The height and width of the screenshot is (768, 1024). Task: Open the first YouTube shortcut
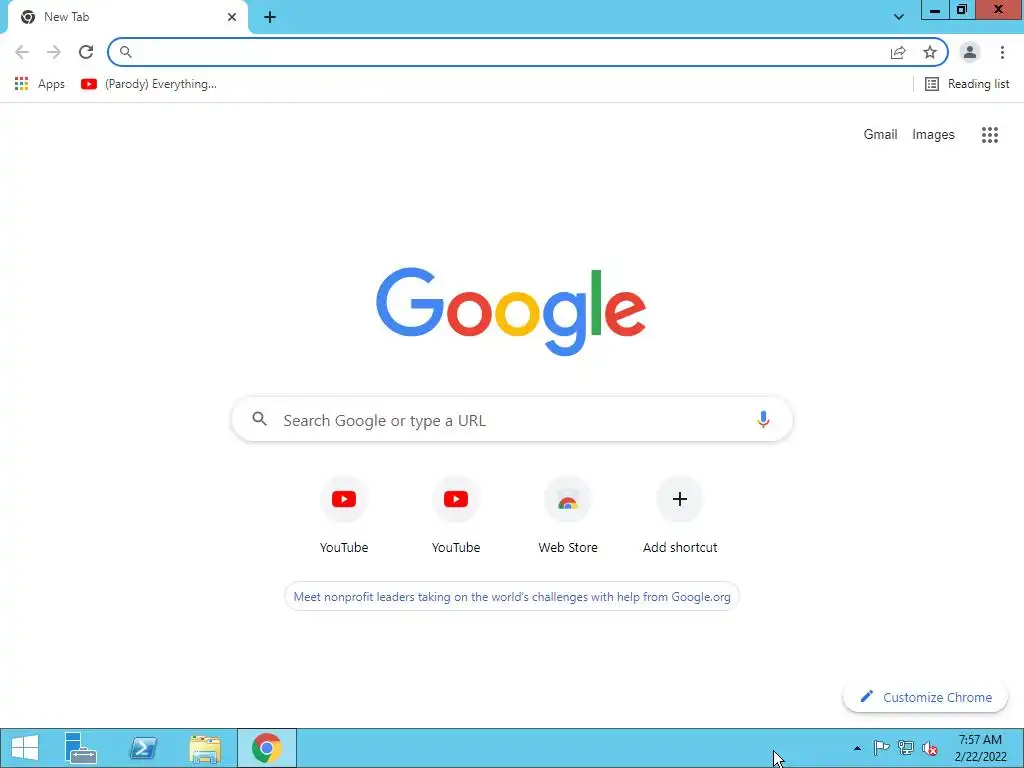coord(344,516)
